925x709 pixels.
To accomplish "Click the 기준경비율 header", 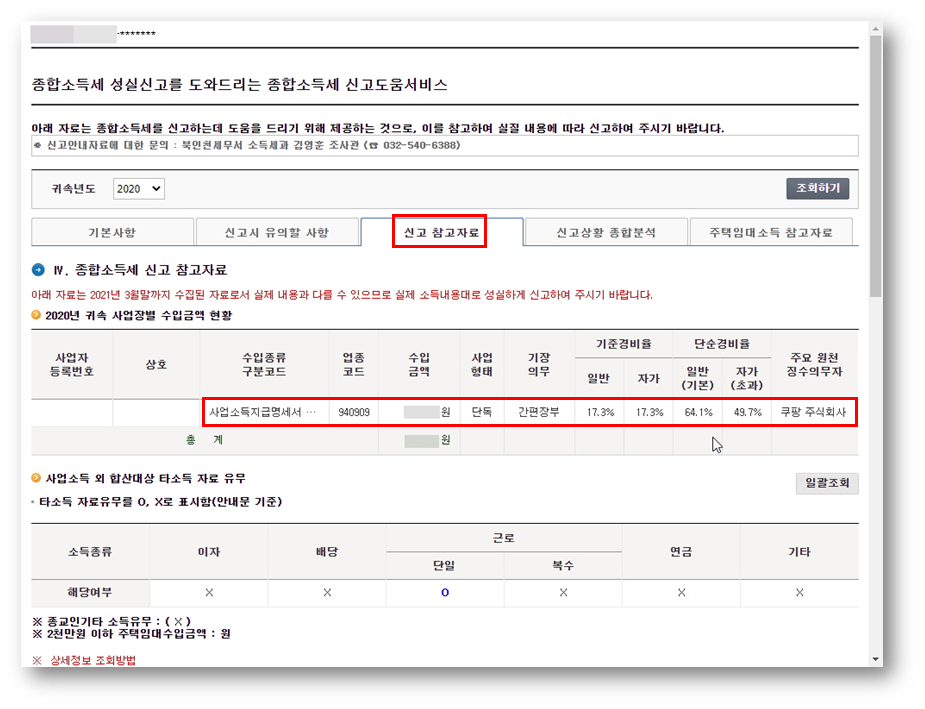I will (624, 344).
